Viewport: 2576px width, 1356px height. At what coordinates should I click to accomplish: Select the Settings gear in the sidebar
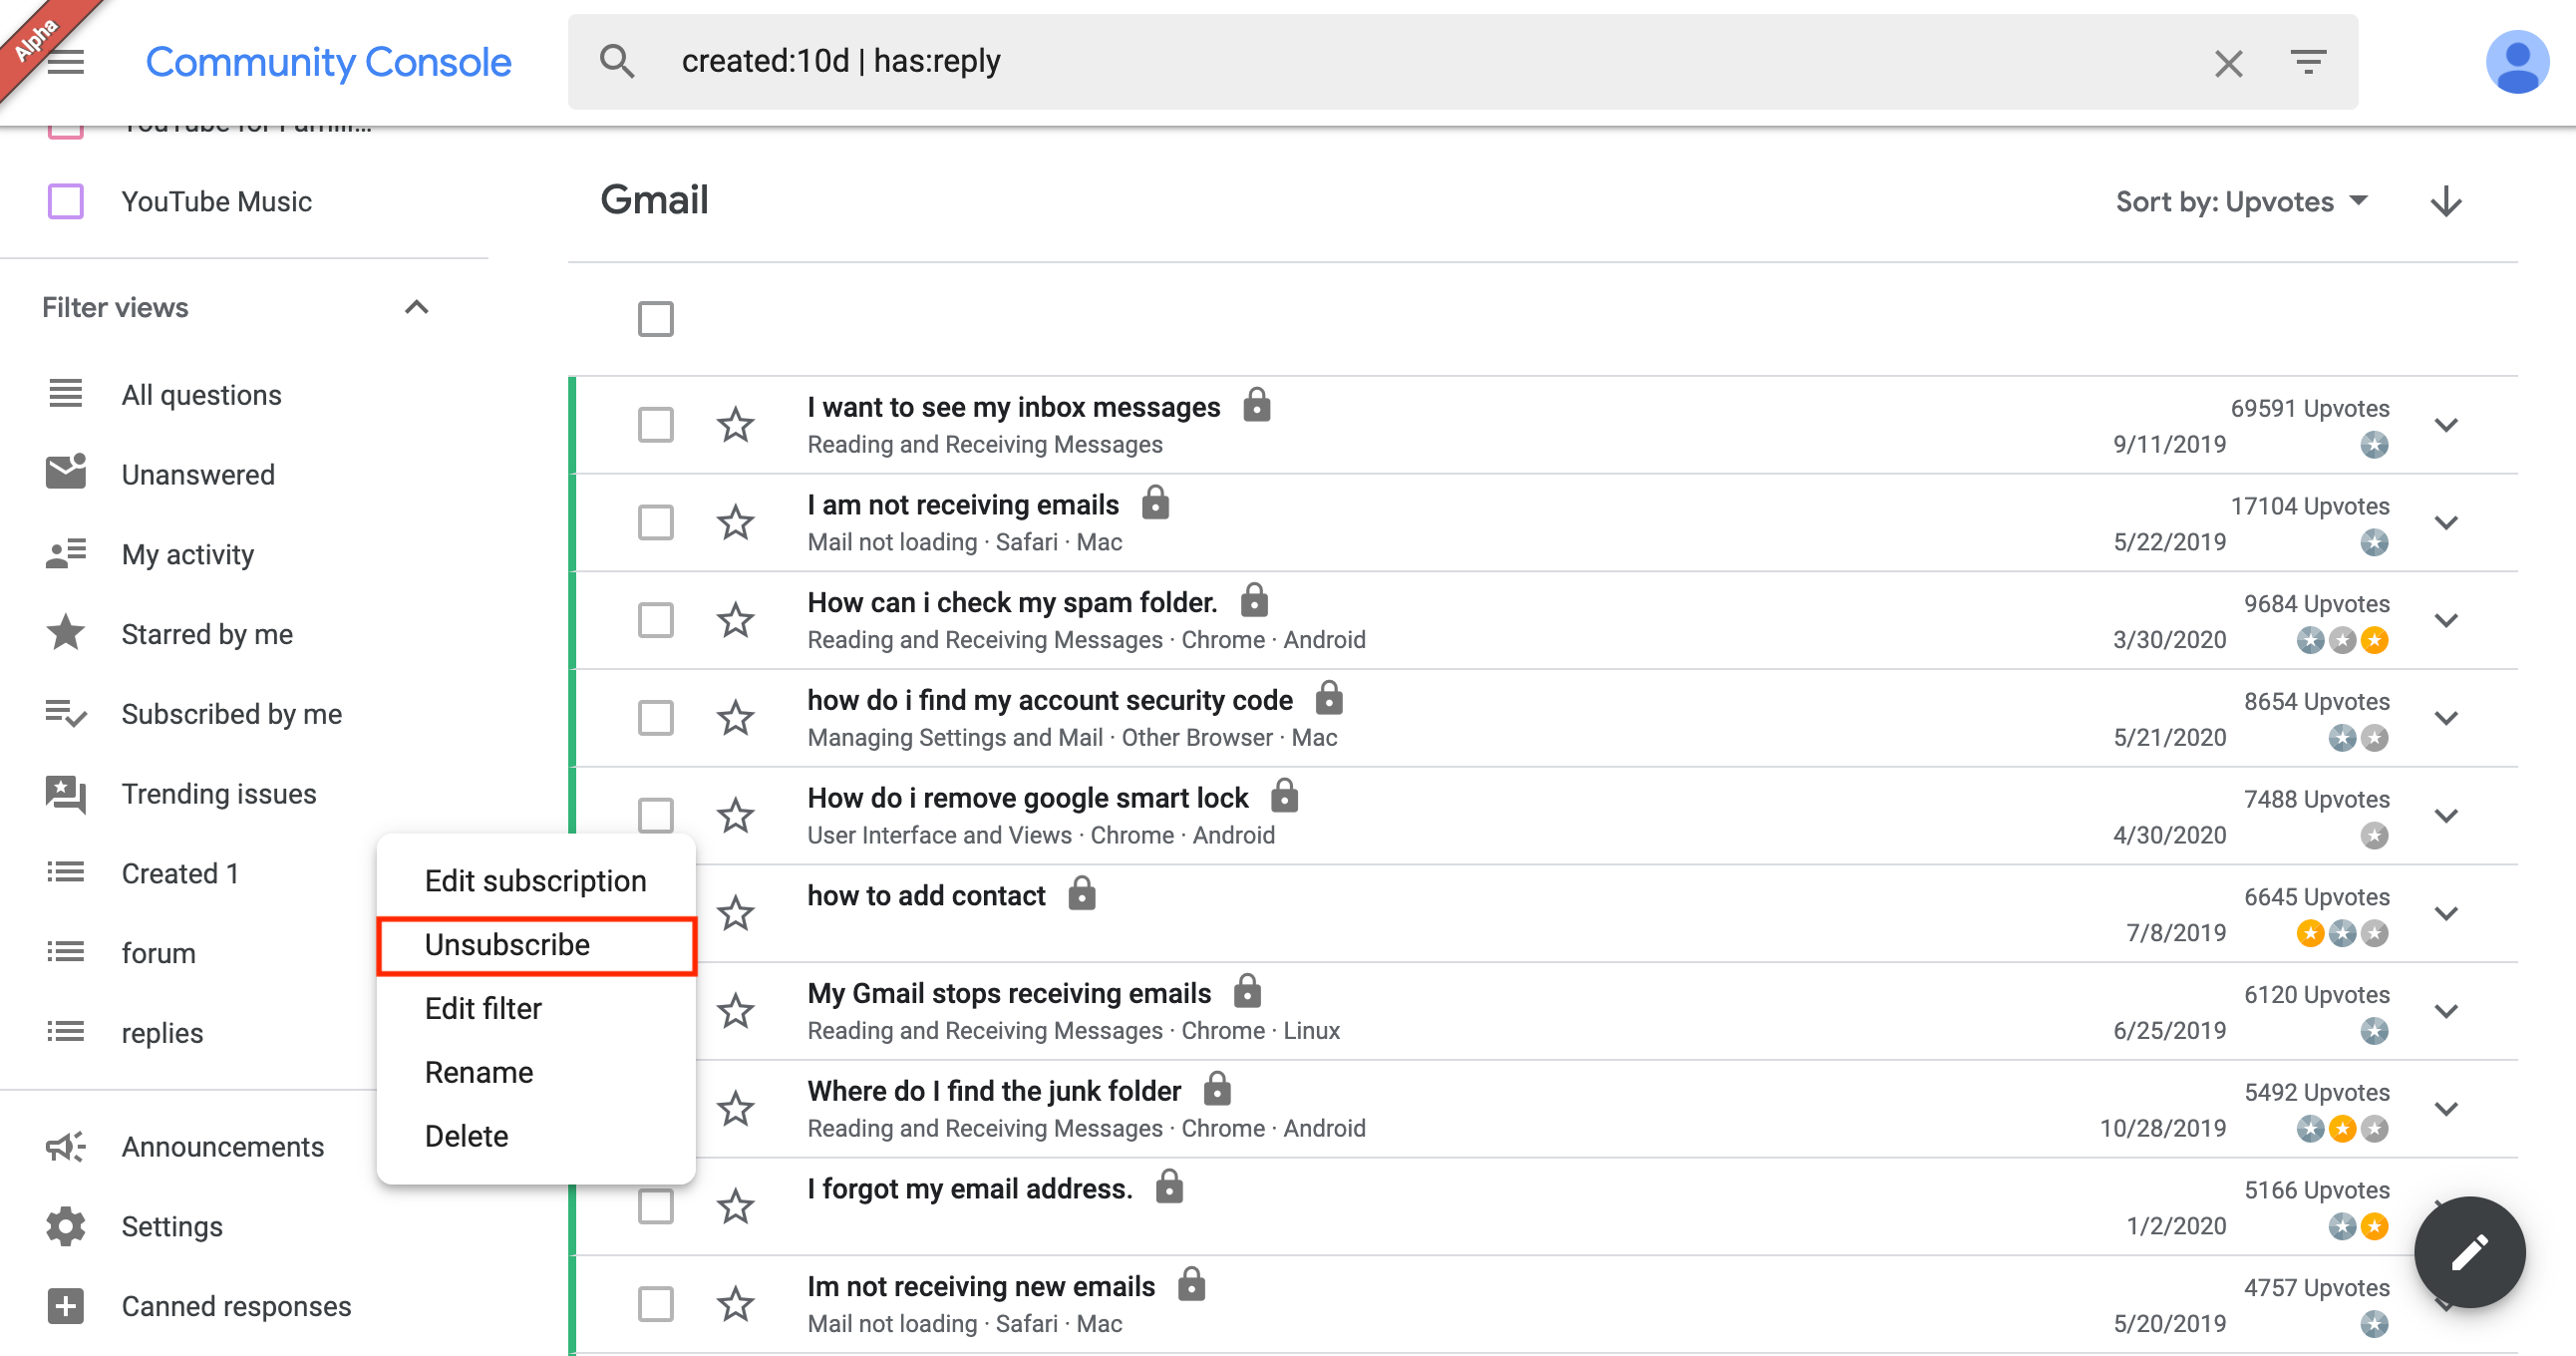[x=64, y=1226]
